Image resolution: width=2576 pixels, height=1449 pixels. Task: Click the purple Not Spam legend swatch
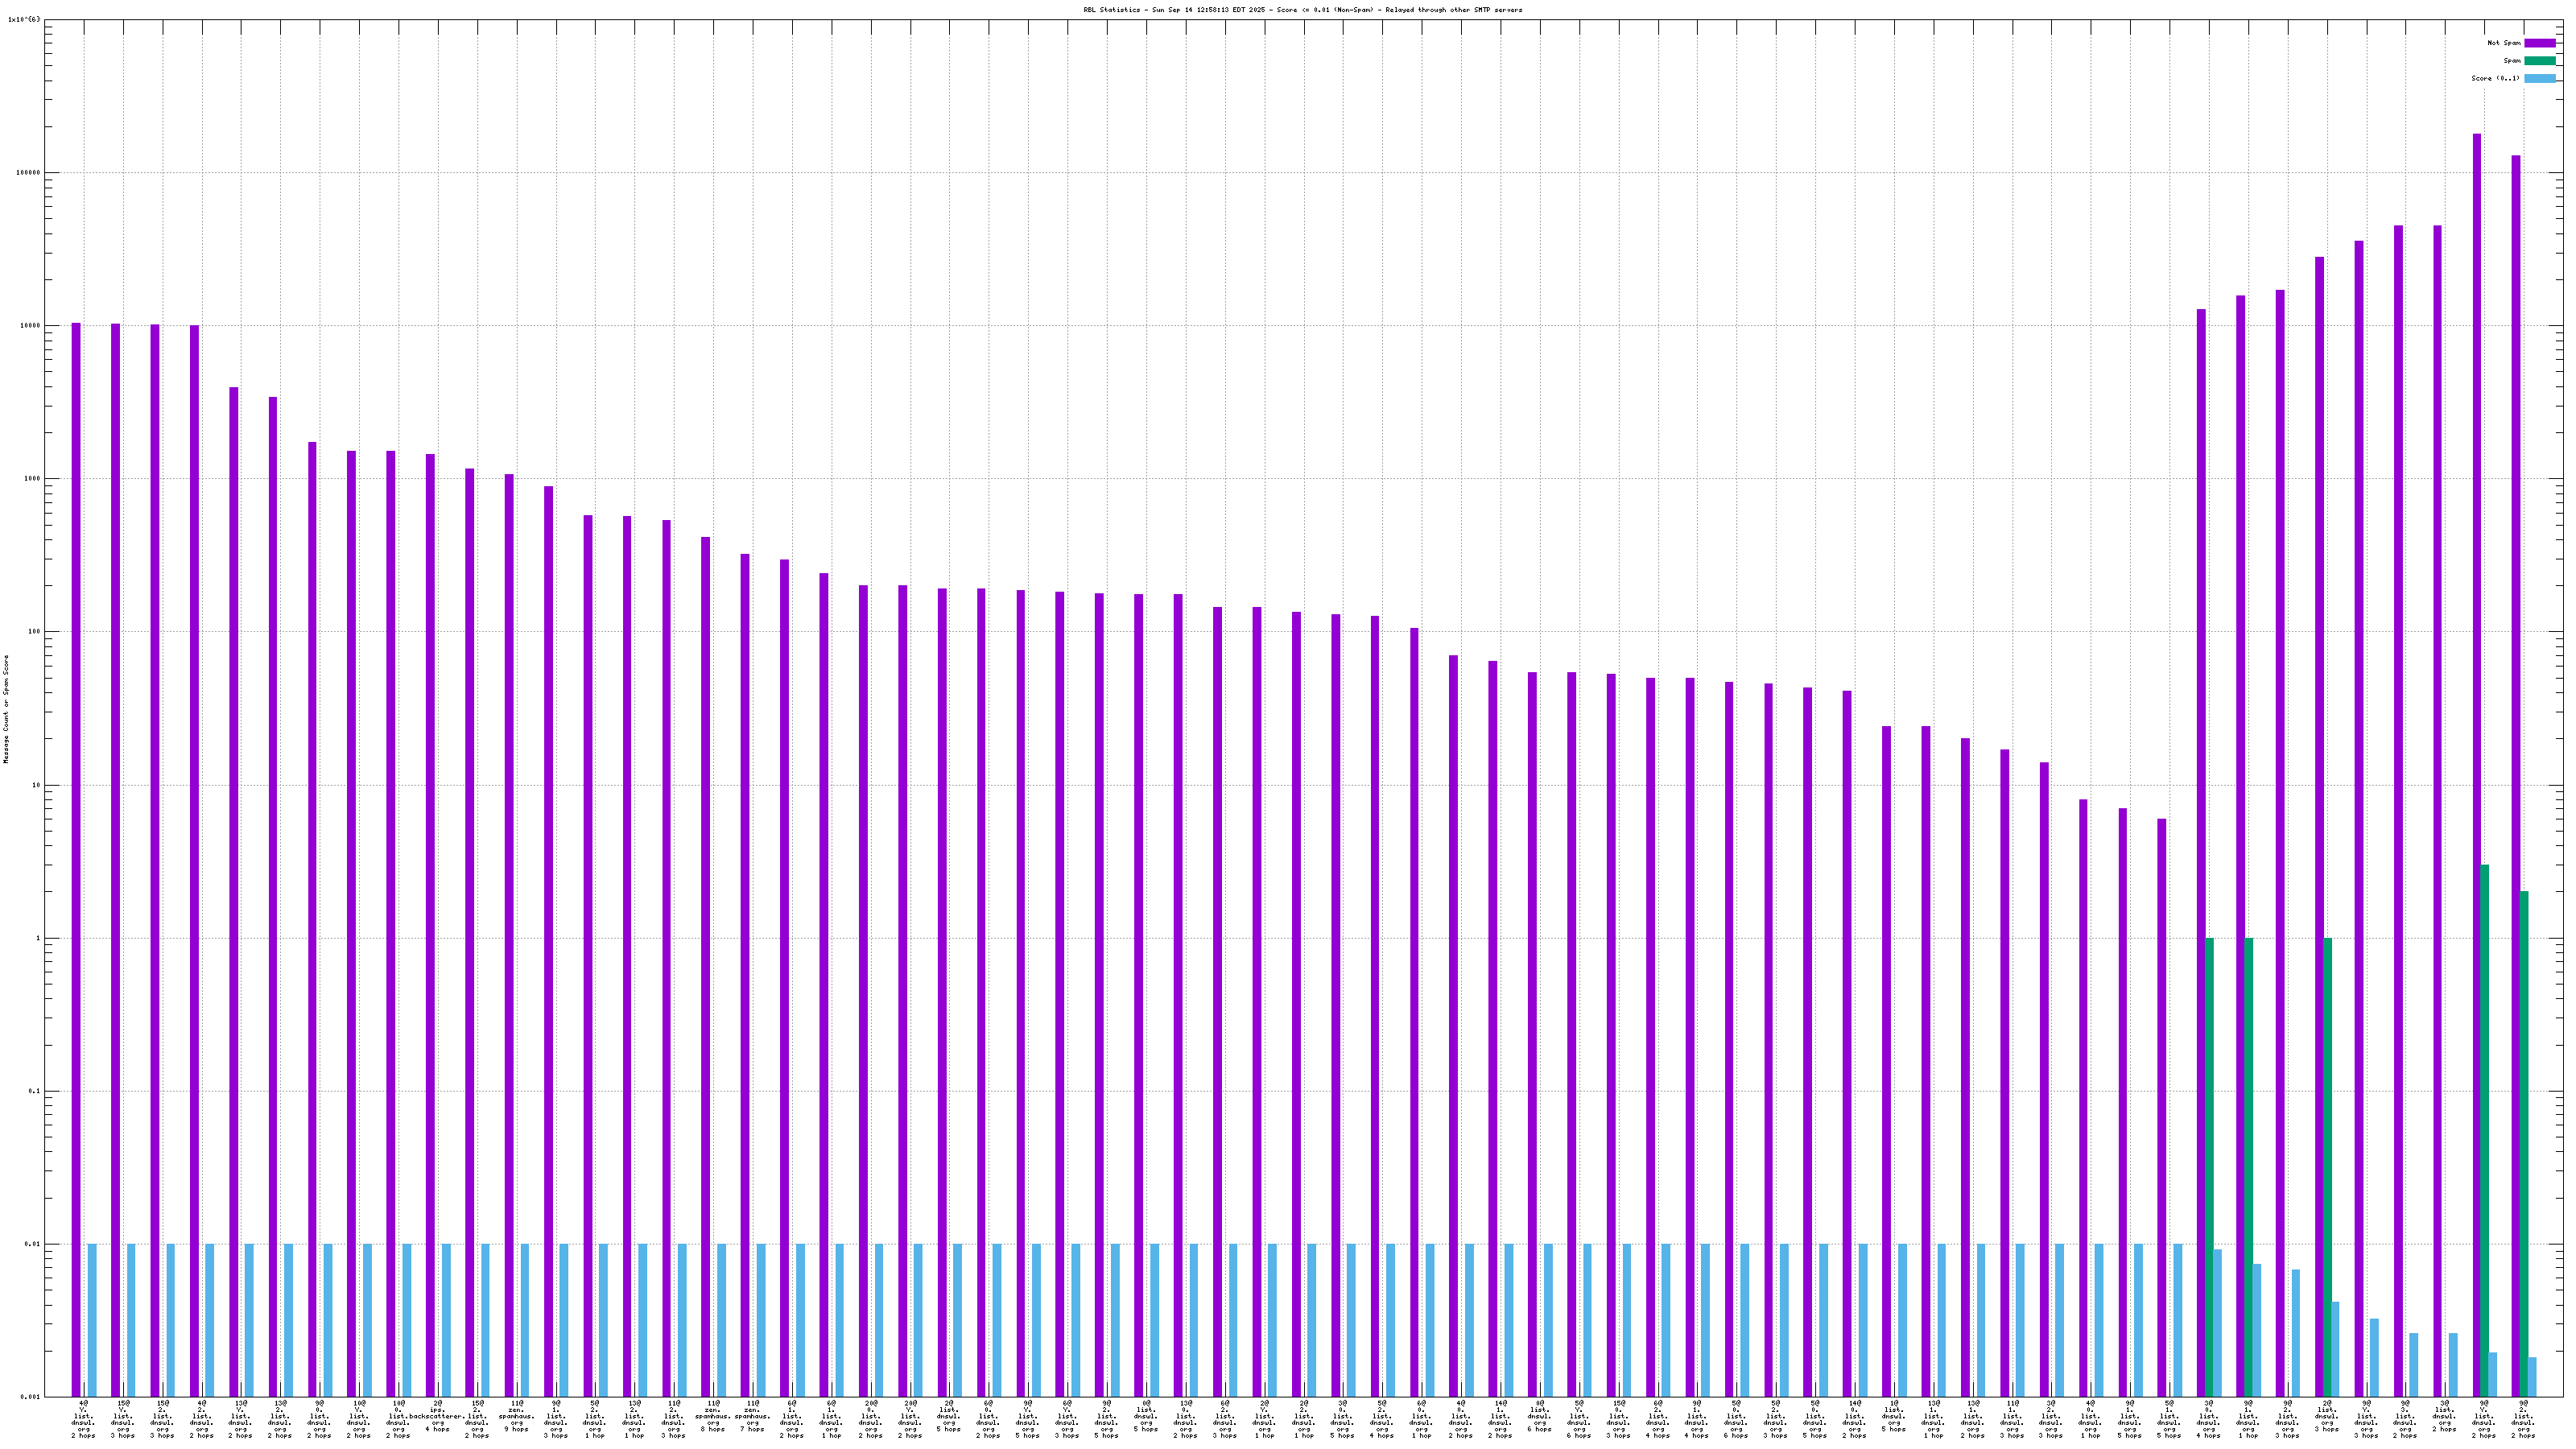pos(2539,43)
